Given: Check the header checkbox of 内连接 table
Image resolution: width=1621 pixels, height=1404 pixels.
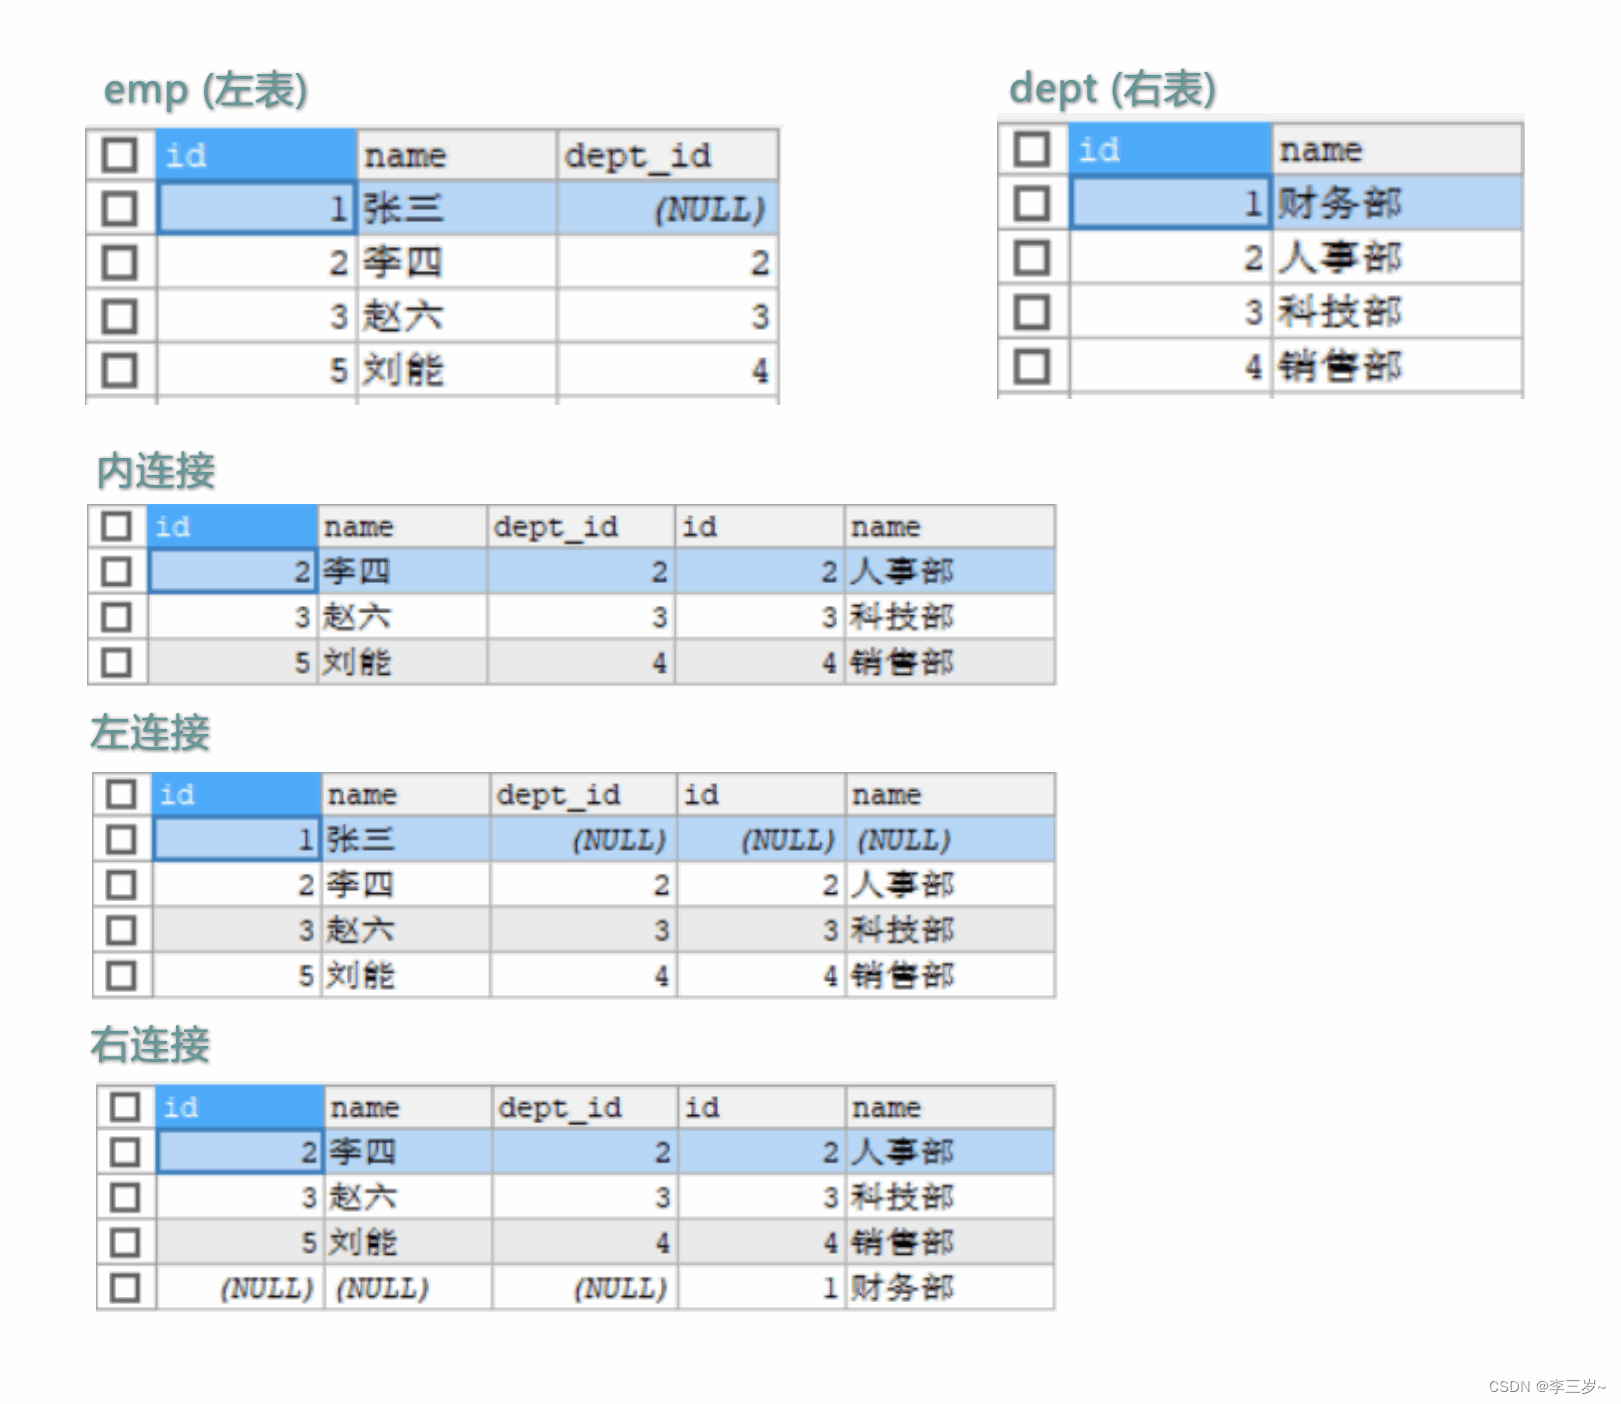Looking at the screenshot, I should (x=116, y=526).
